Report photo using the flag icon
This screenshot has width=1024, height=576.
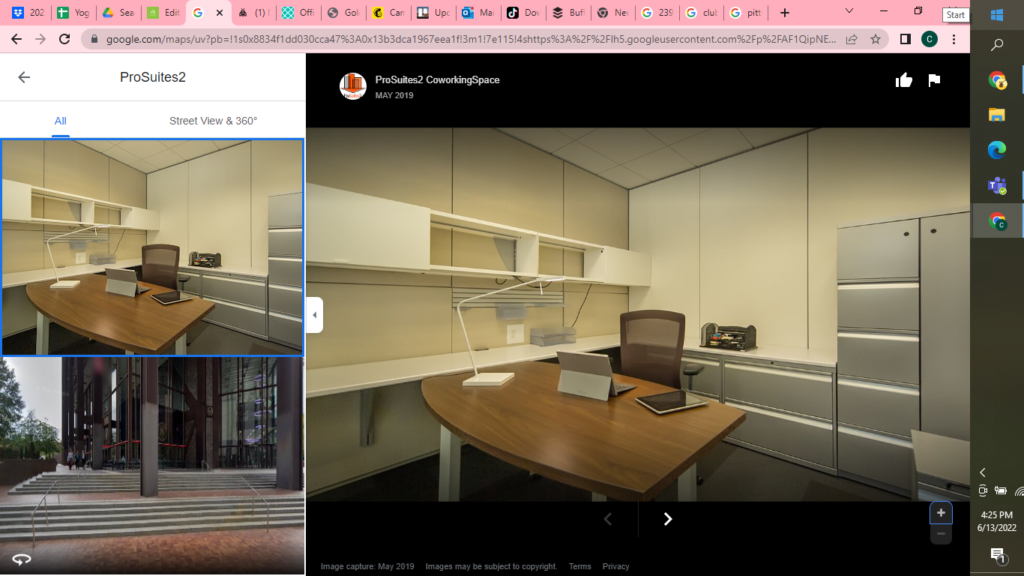coord(934,81)
